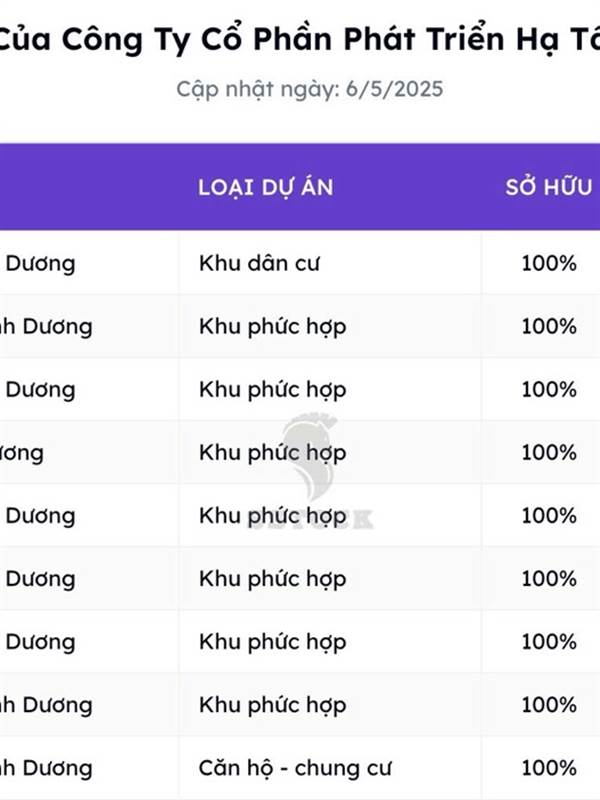Click the truncated ương text in the fourth row
600x800 pixels.
pyautogui.click(x=21, y=454)
